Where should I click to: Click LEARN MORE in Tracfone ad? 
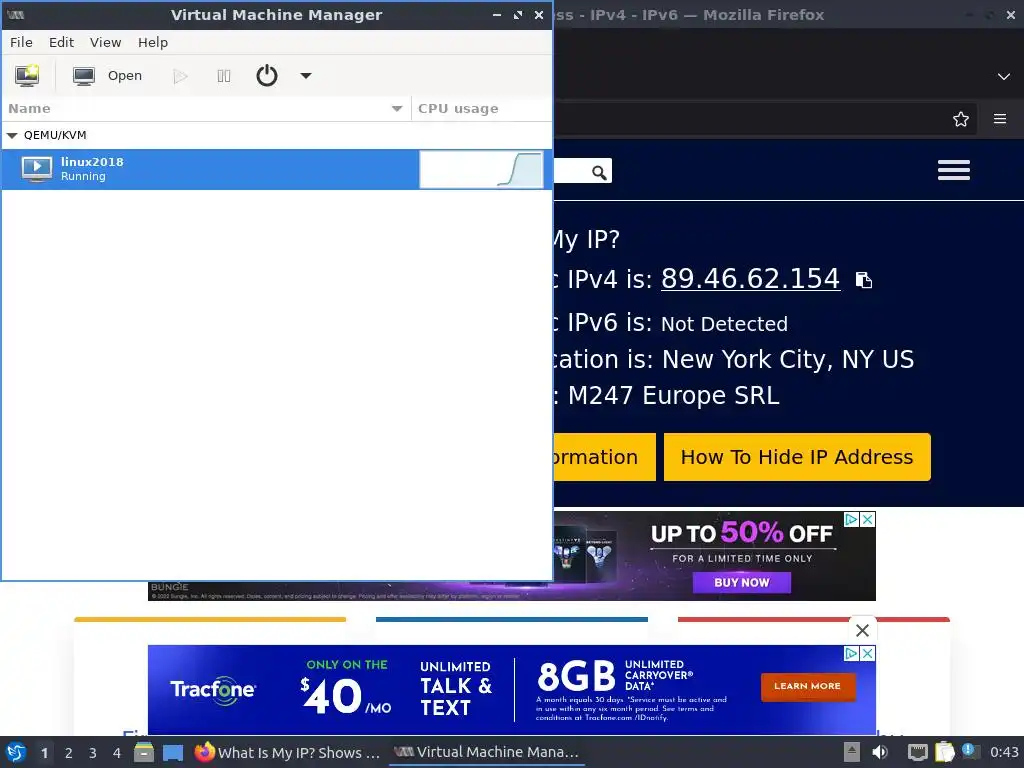807,686
